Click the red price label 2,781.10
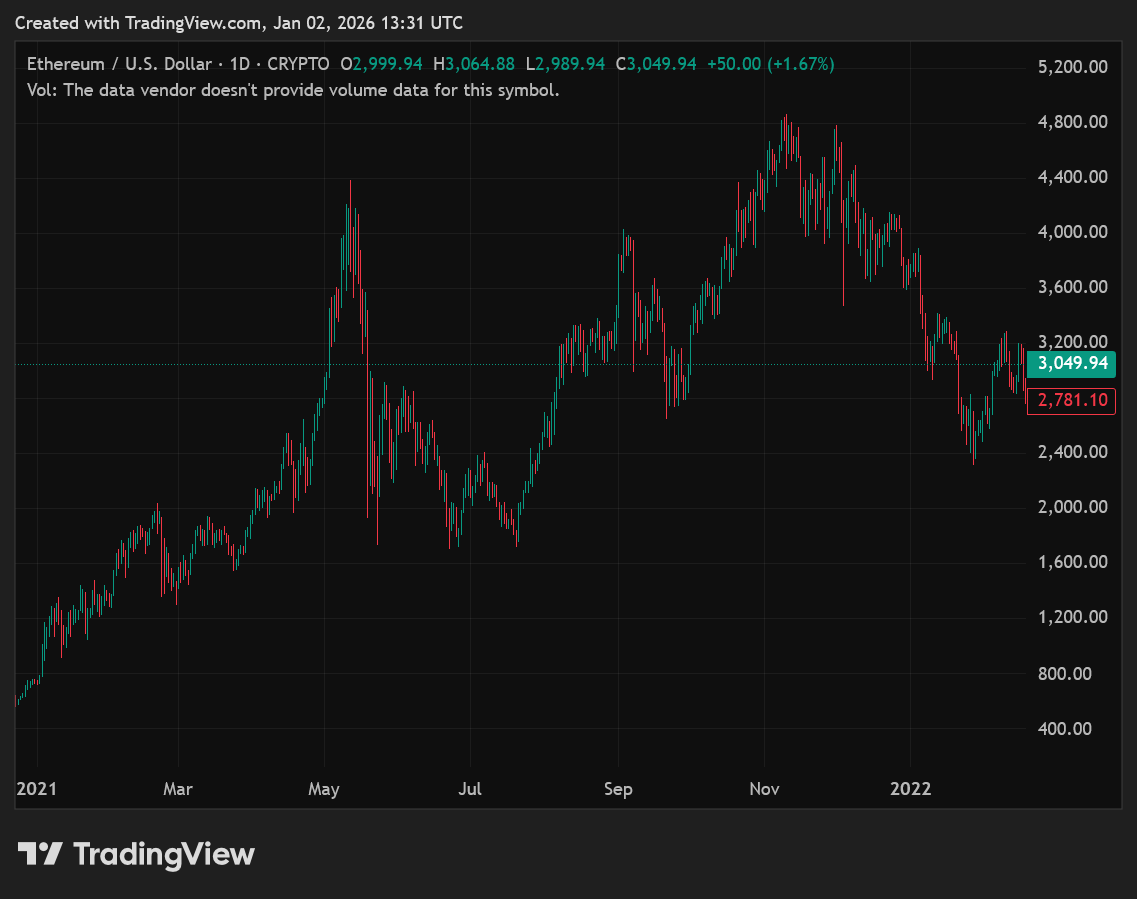Image resolution: width=1137 pixels, height=899 pixels. click(x=1071, y=401)
